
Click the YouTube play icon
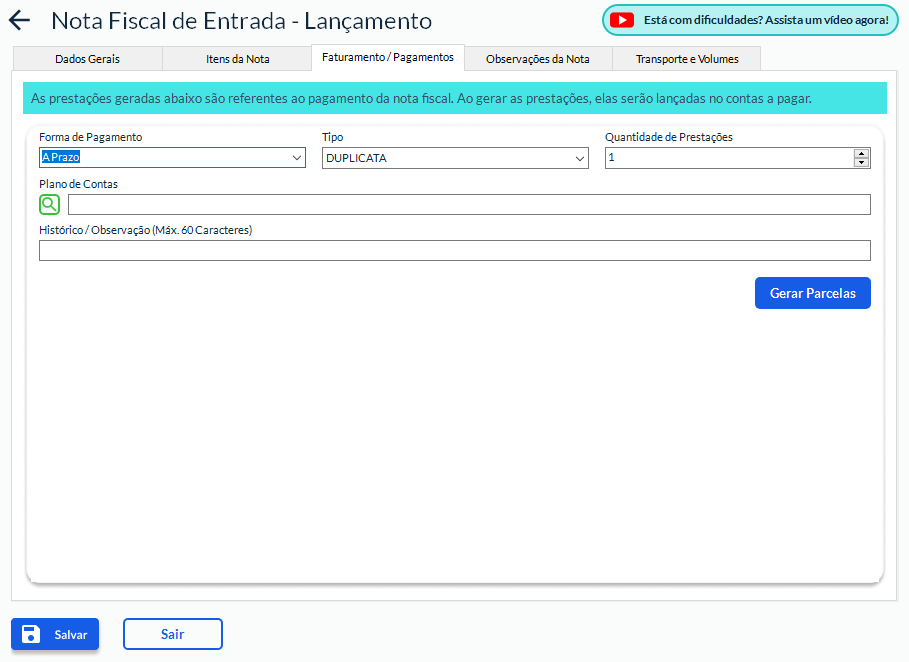click(x=622, y=20)
